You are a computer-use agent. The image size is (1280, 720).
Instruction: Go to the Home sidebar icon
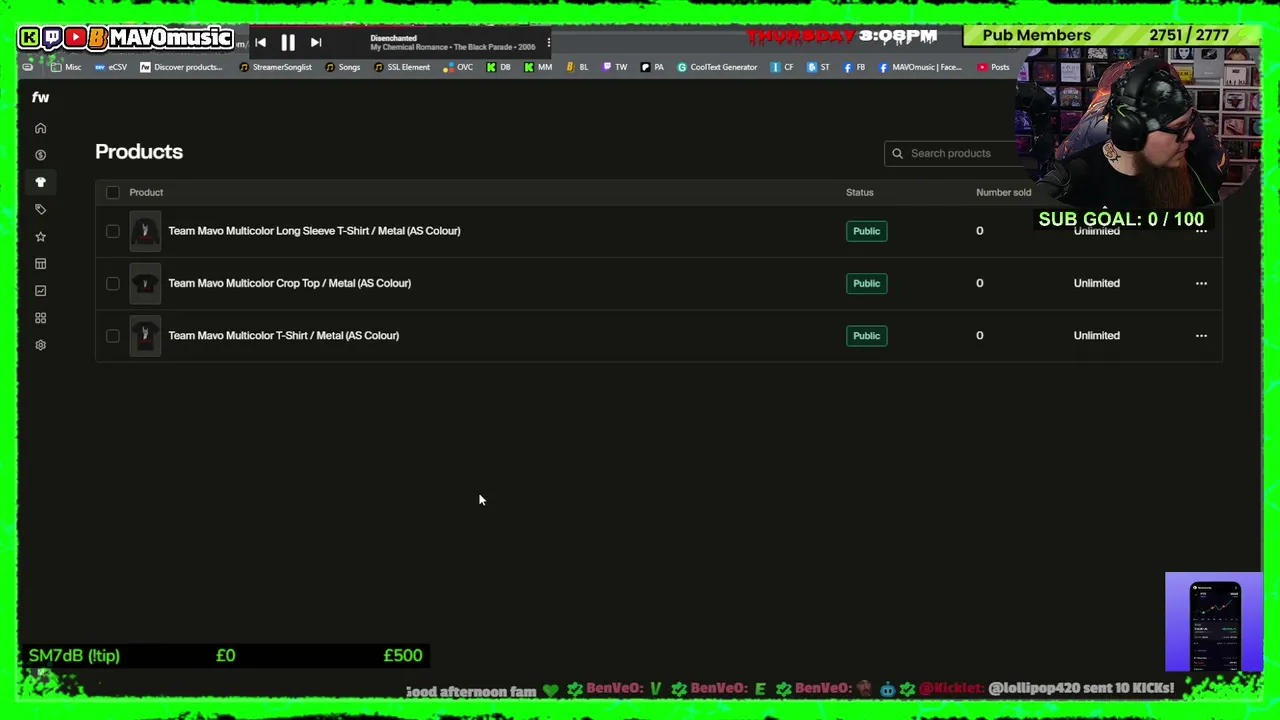click(x=40, y=128)
